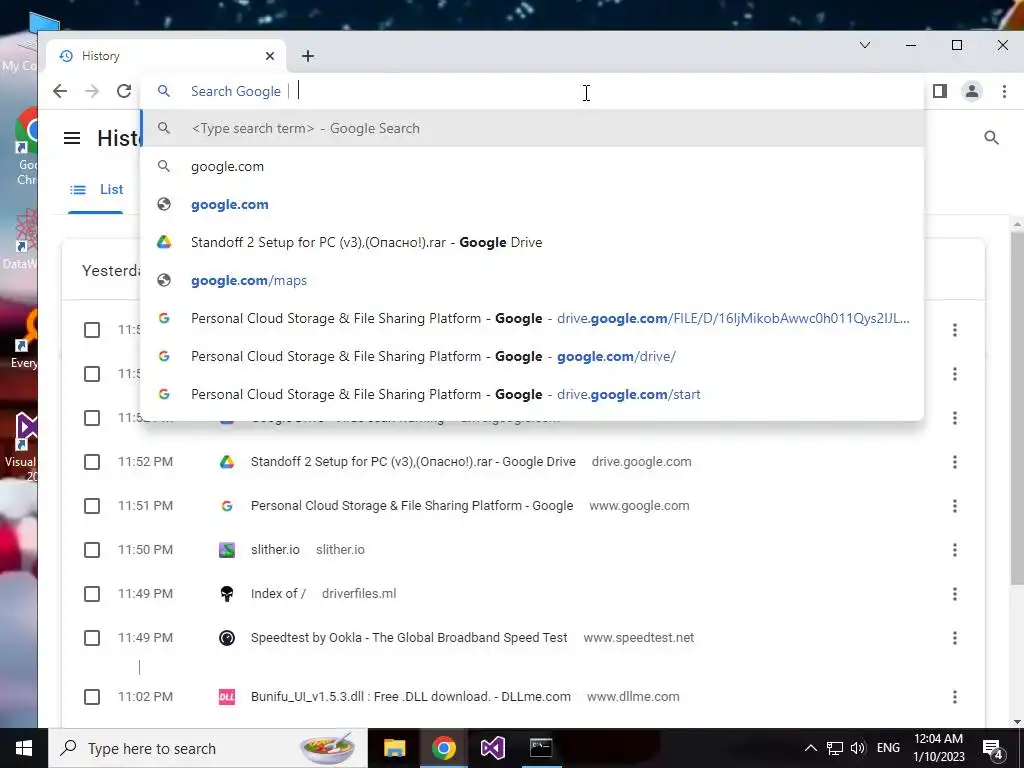Click the DLLme pink favicon
This screenshot has height=768, width=1024.
tap(227, 697)
